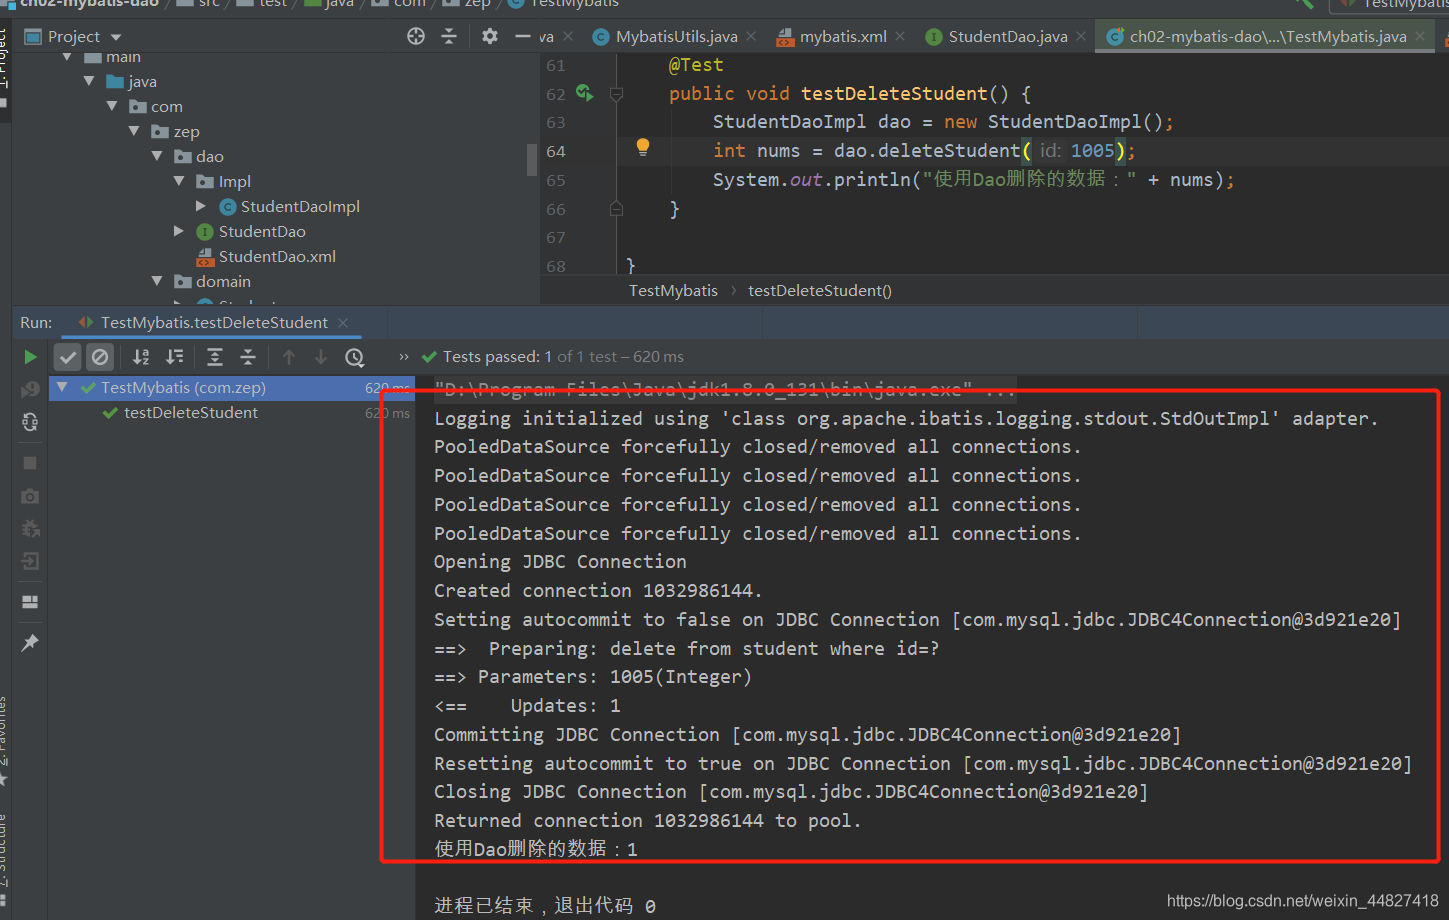Click 'Opening JDBC Connection' console line
The width and height of the screenshot is (1449, 920).
coord(560,562)
